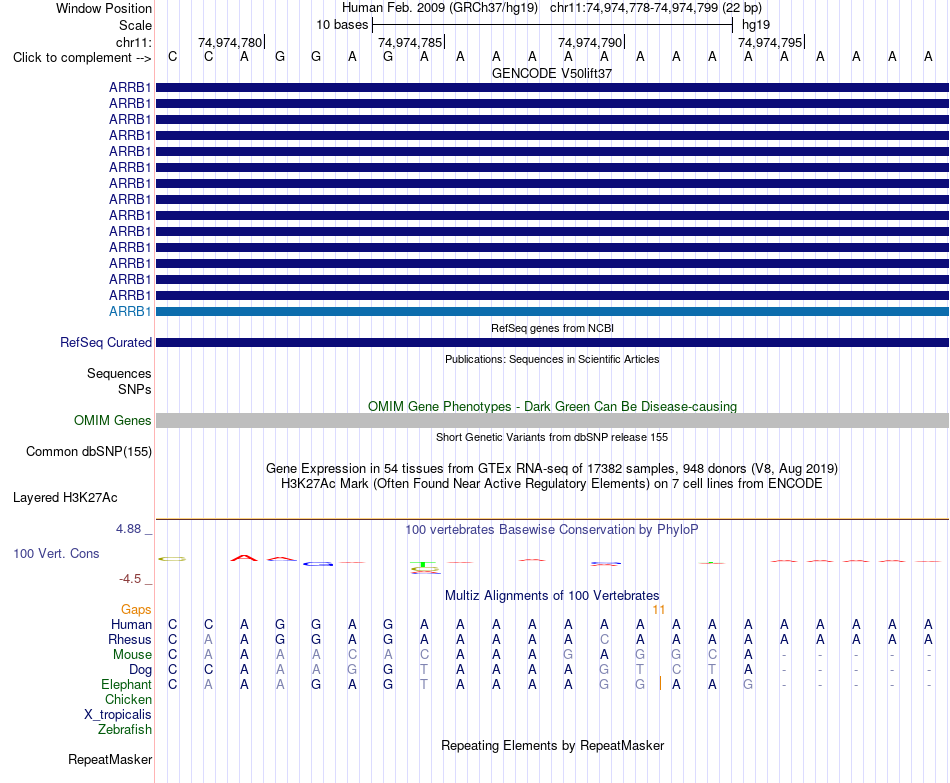Screen dimensions: 950x783
Task: Select the Rhesus alignment row label
Action: click(130, 640)
